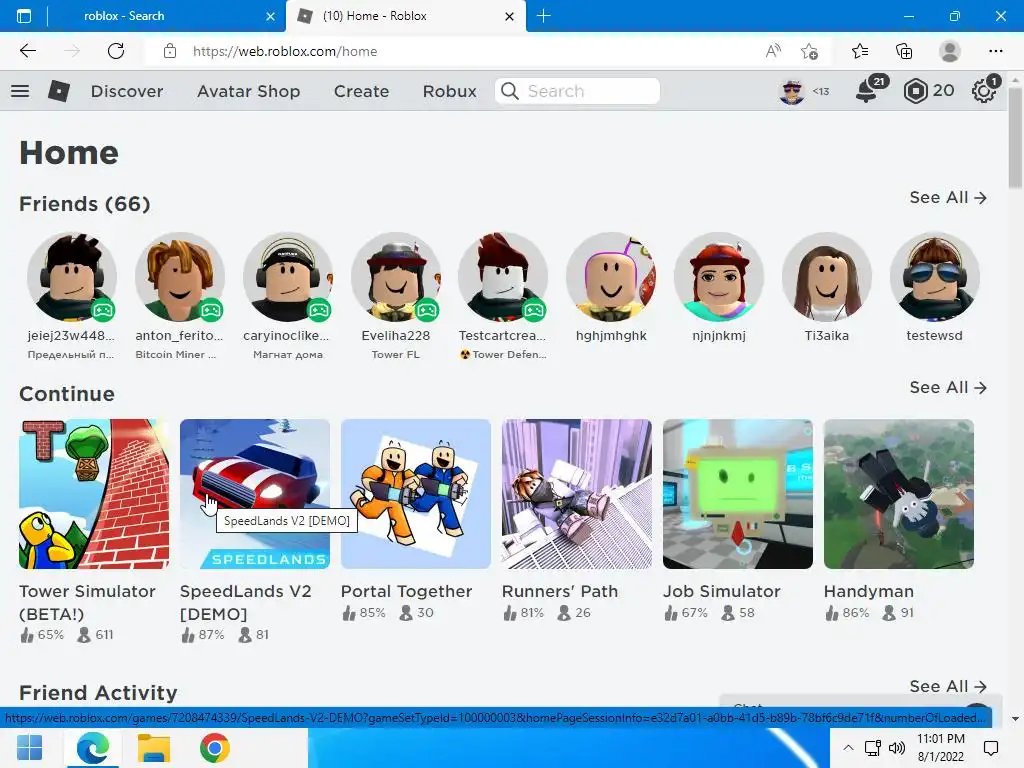Show hidden system tray icons

pos(848,748)
